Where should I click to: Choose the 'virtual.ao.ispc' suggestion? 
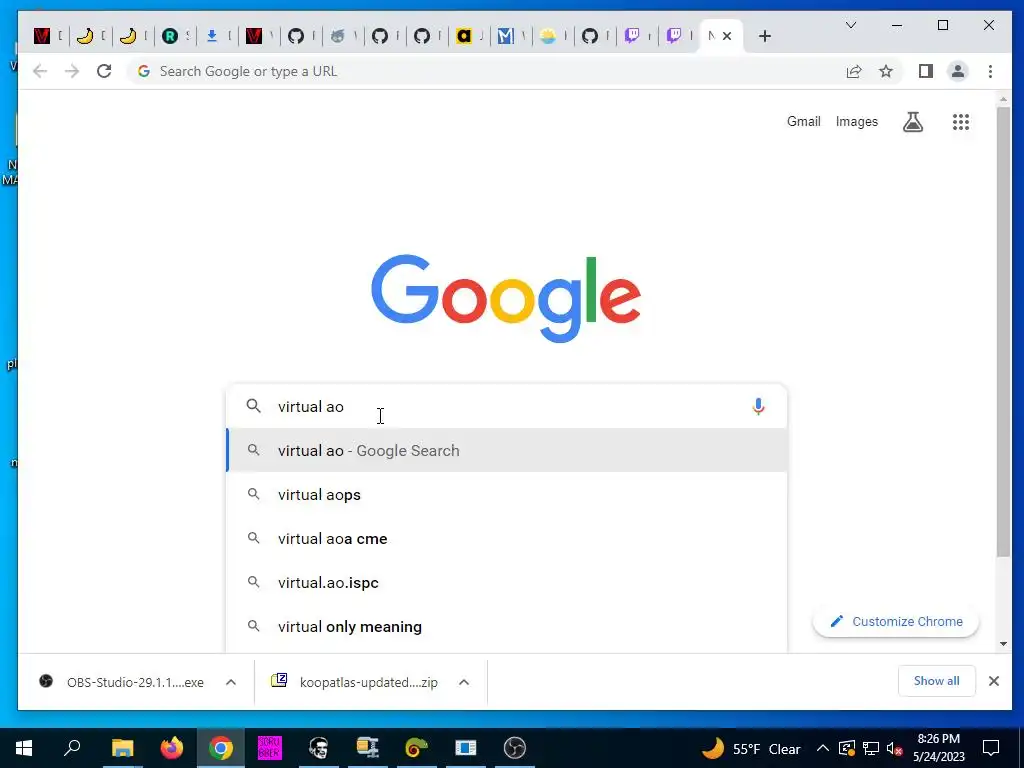506,583
